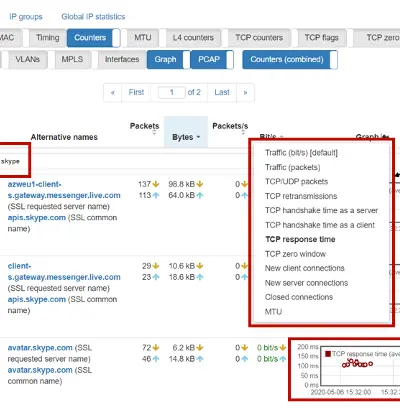The height and width of the screenshot is (412, 400).
Task: Click download arrow next to 98.8 kB
Action: (200, 184)
